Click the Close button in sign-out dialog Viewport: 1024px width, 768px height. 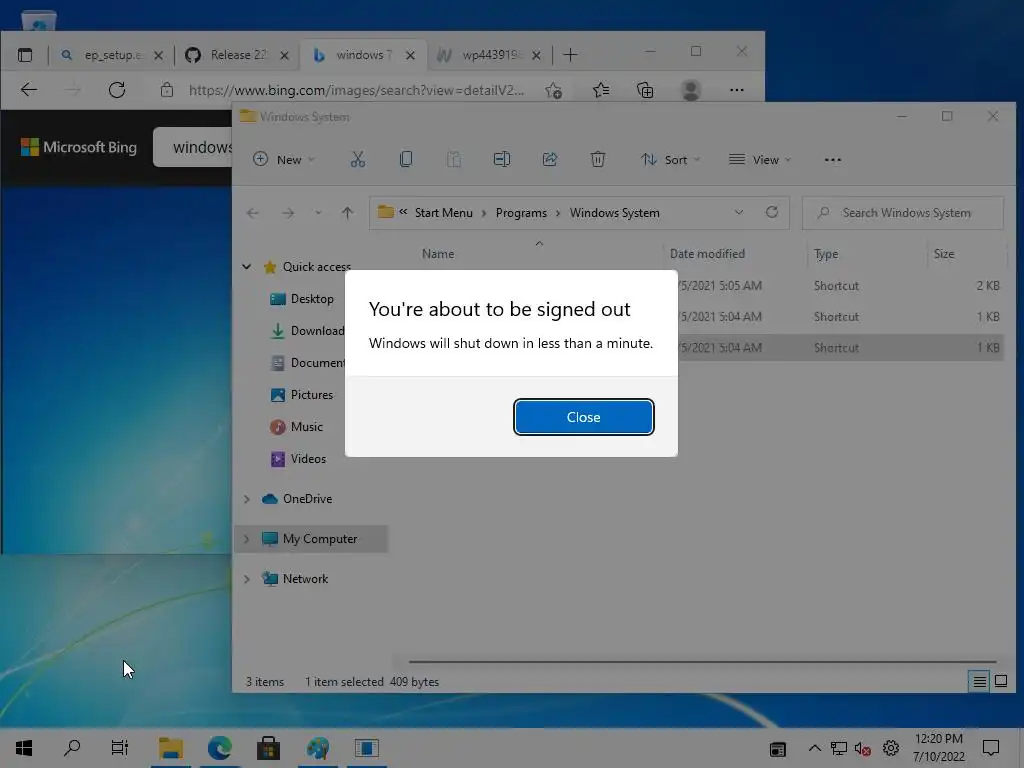pyautogui.click(x=583, y=417)
